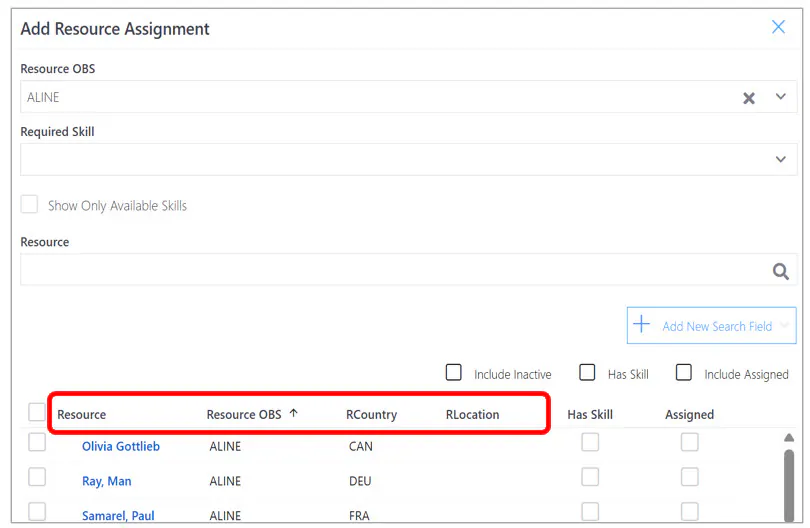Close the Add Resource Assignment dialog
Image resolution: width=810 pixels, height=528 pixels.
pyautogui.click(x=778, y=27)
